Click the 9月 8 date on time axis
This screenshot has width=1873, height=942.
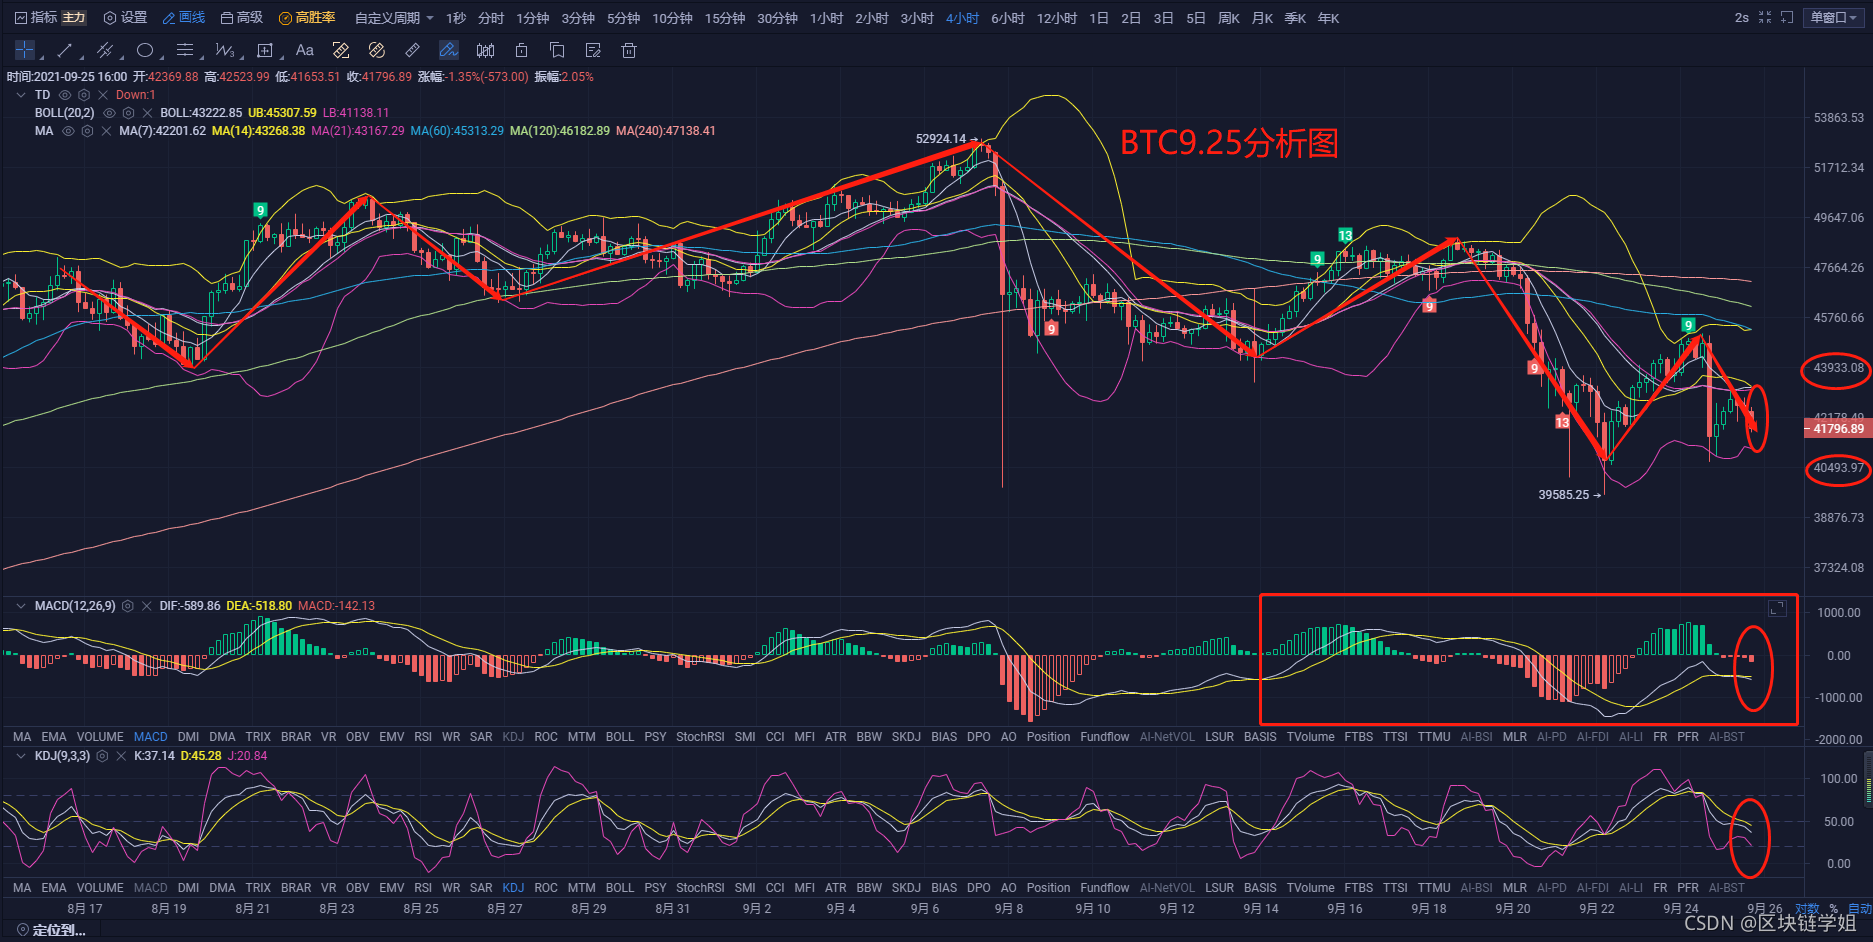(x=1009, y=909)
